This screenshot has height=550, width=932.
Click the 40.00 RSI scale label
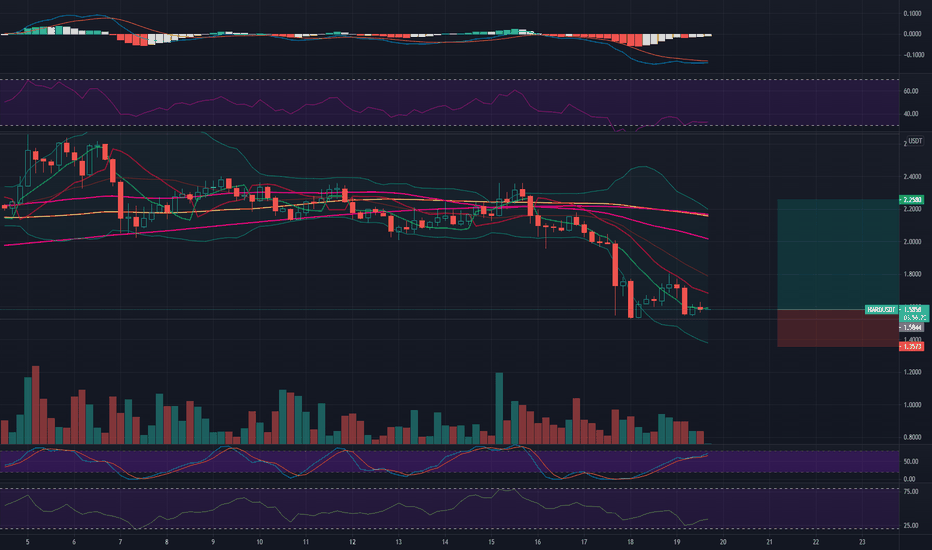911,114
